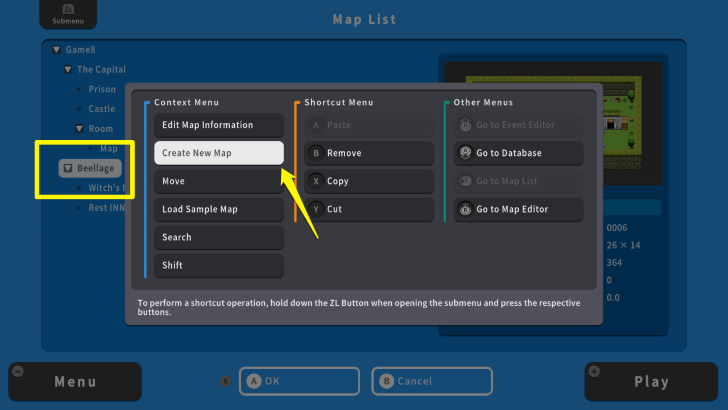Viewport: 728px width, 410px height.
Task: Click the Go to Map Editor icon
Action: click(x=465, y=209)
